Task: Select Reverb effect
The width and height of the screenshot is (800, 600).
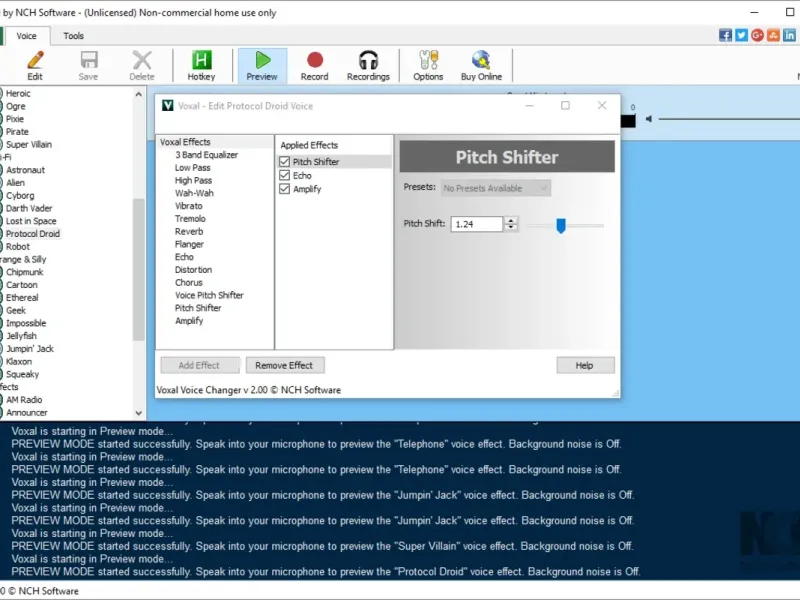Action: (189, 231)
